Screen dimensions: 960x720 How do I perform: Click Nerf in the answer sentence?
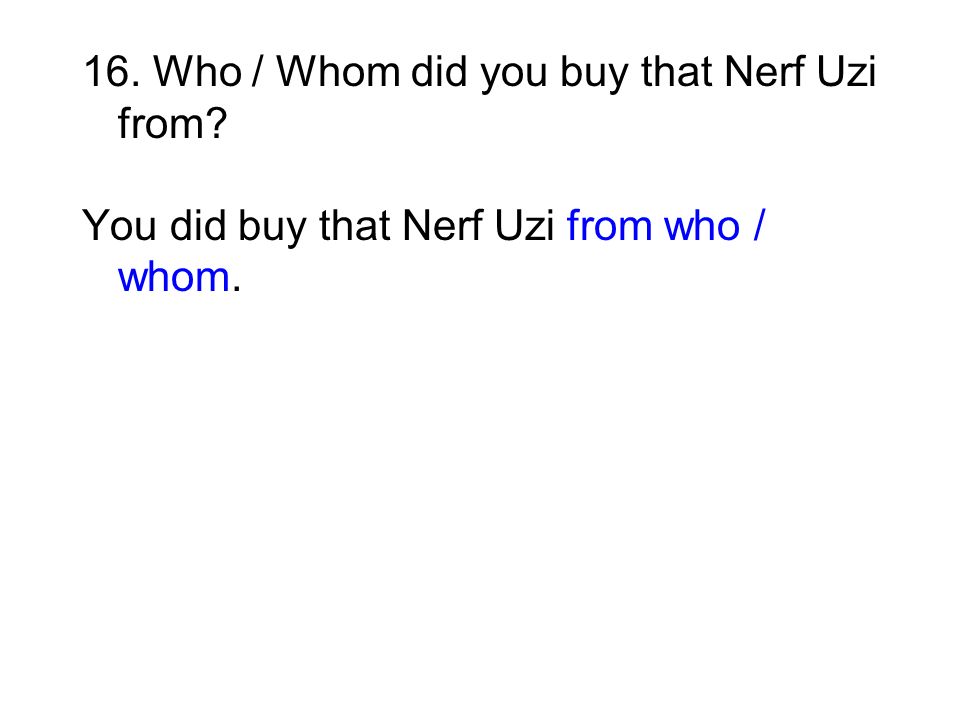[x=441, y=226]
